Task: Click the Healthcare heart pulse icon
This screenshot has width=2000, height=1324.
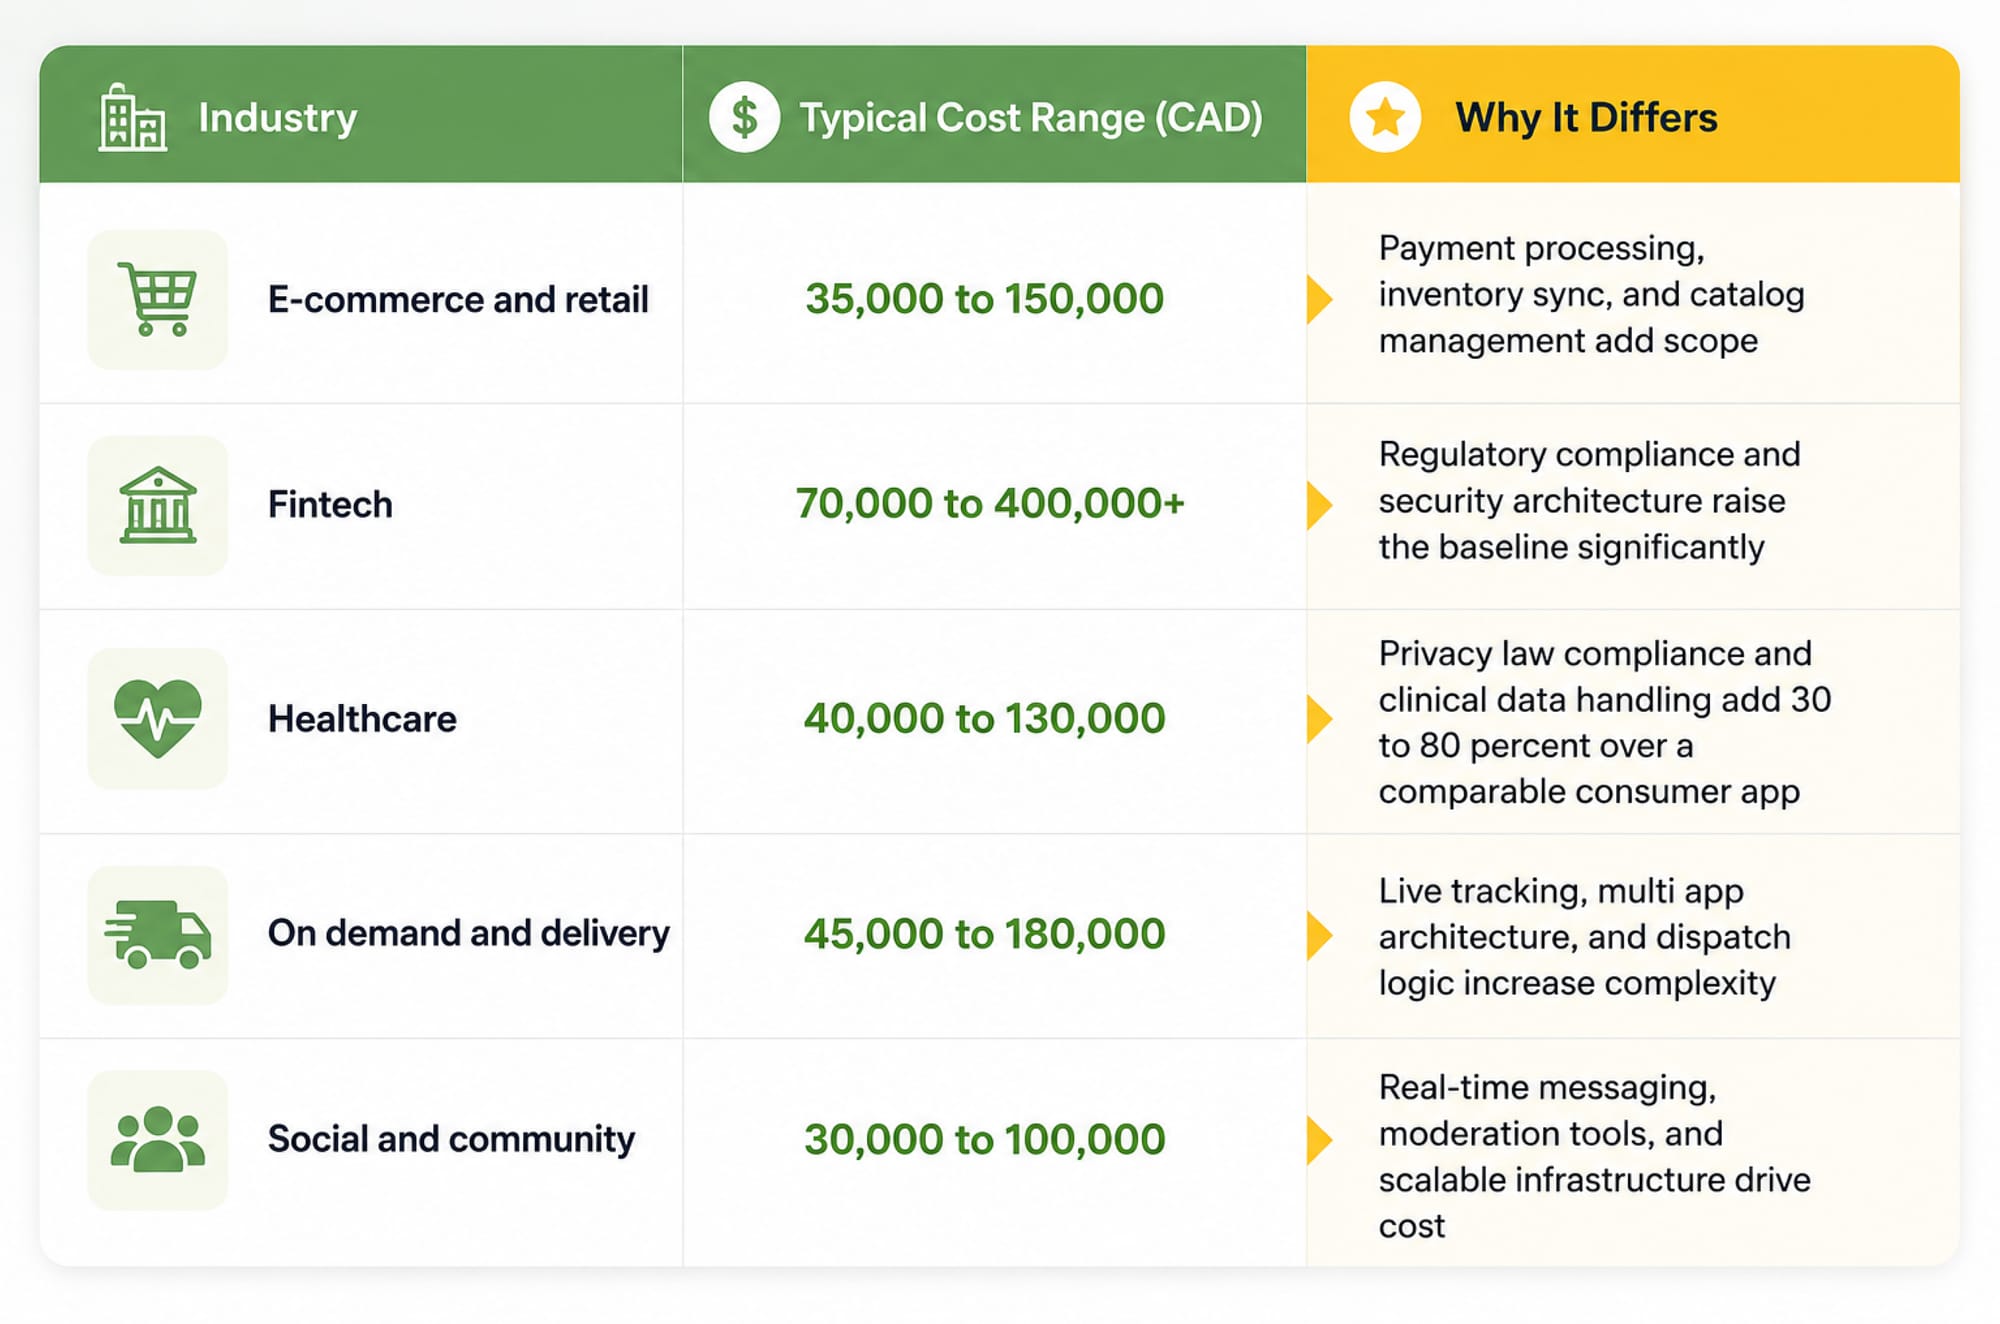Action: coord(157,718)
